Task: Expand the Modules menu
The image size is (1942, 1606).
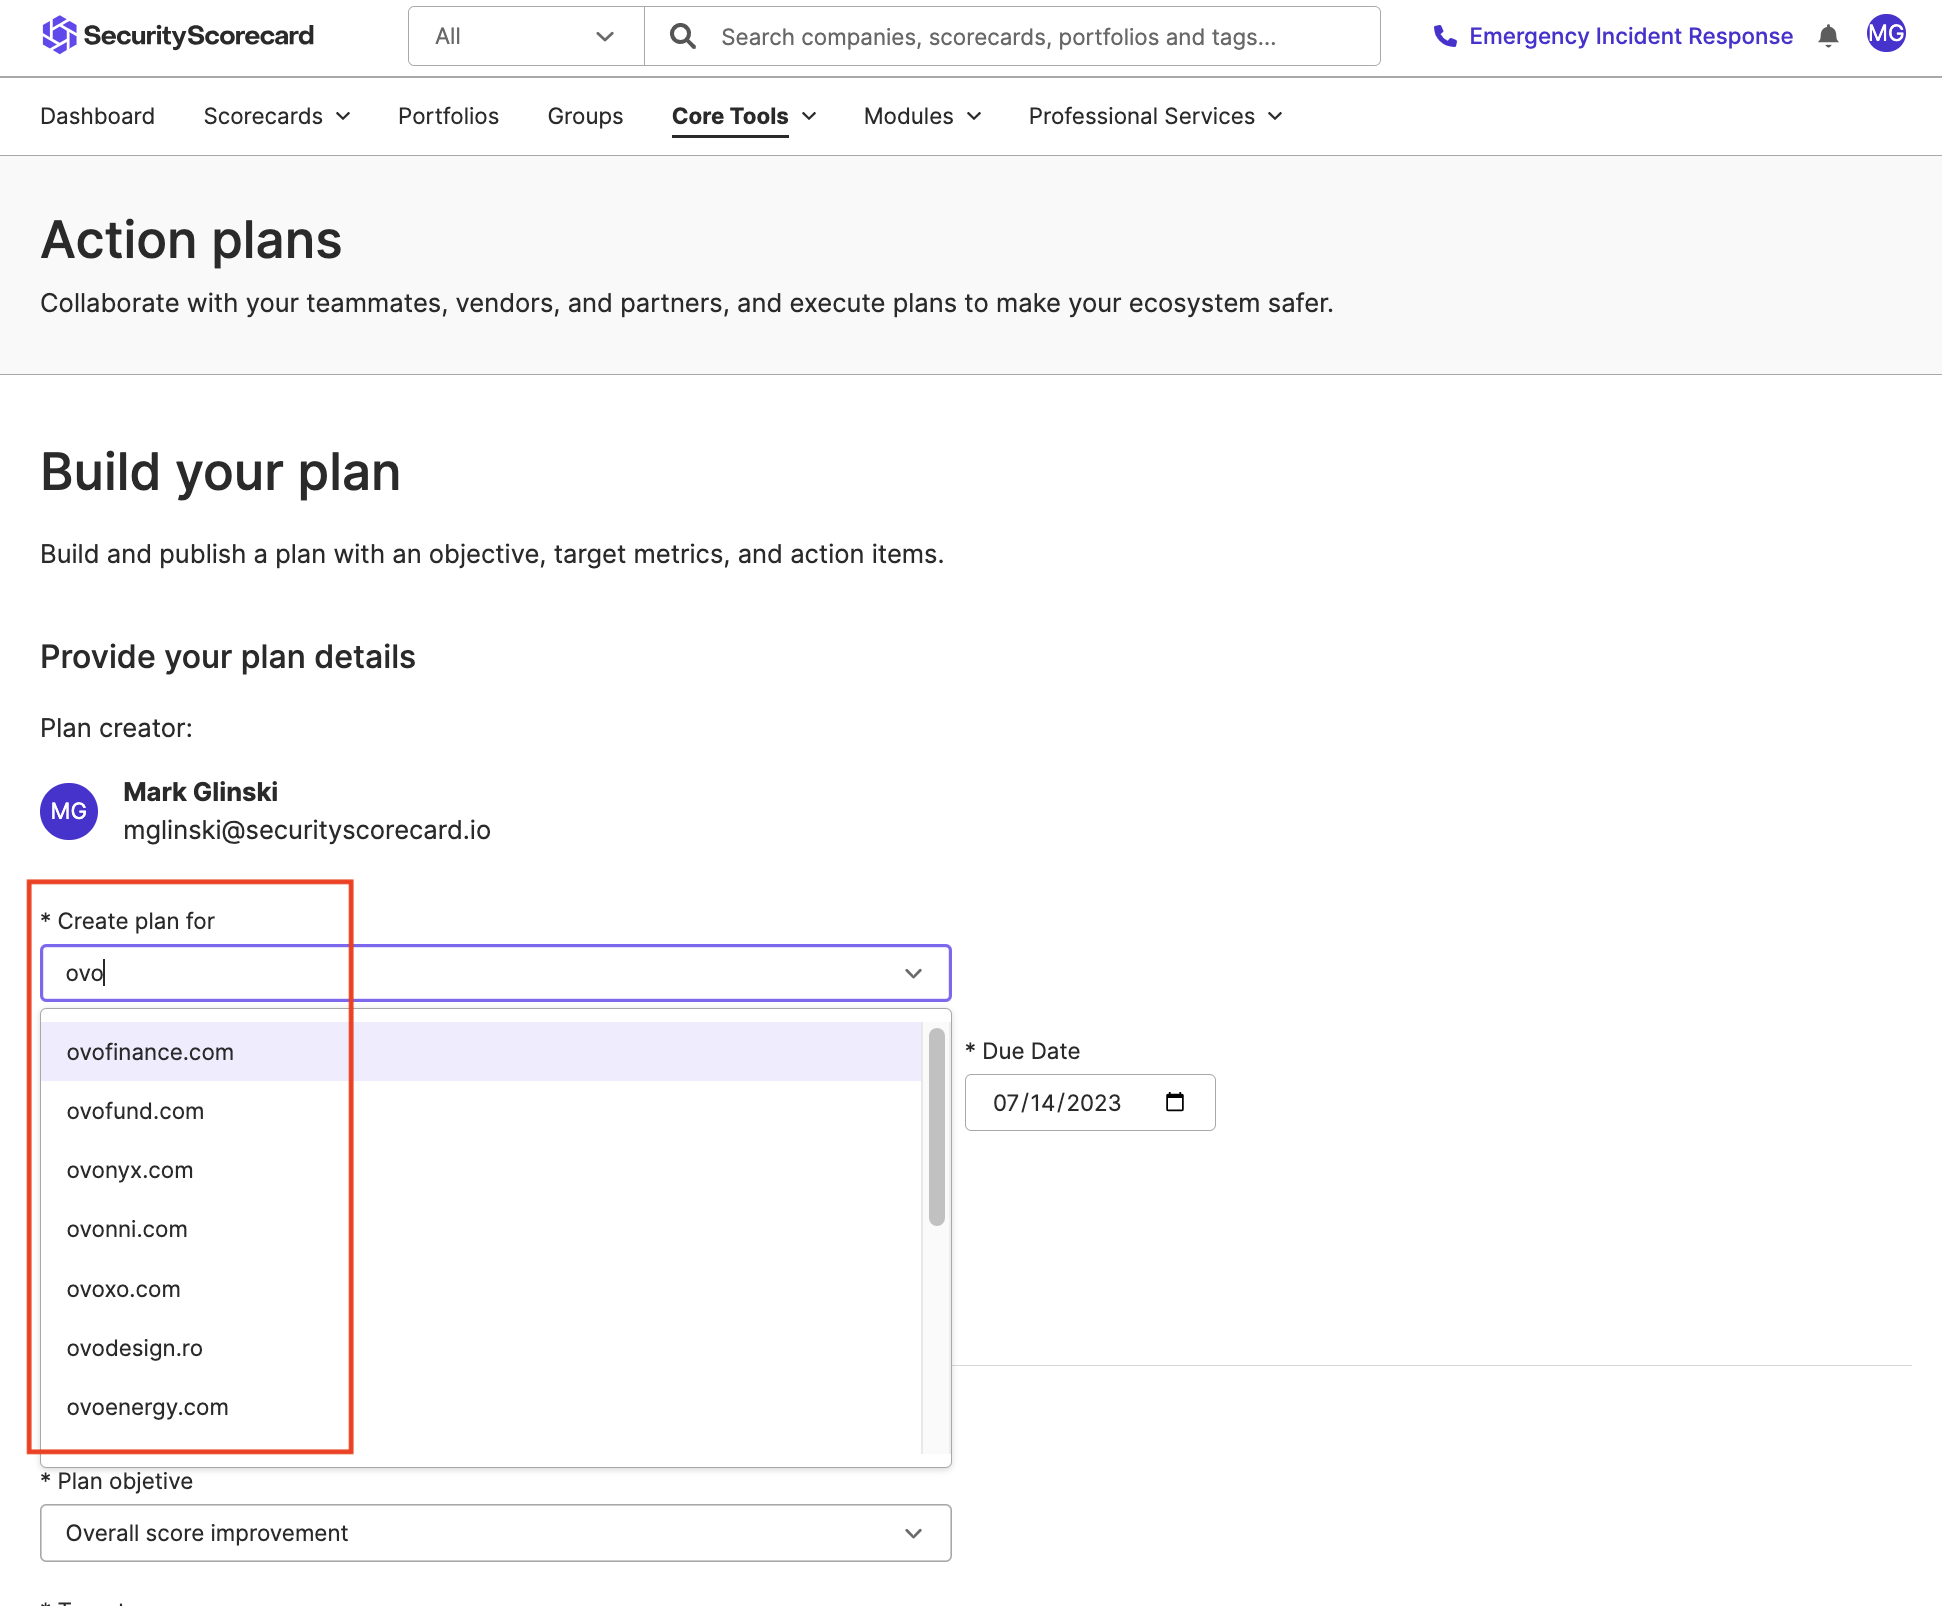Action: click(x=922, y=116)
